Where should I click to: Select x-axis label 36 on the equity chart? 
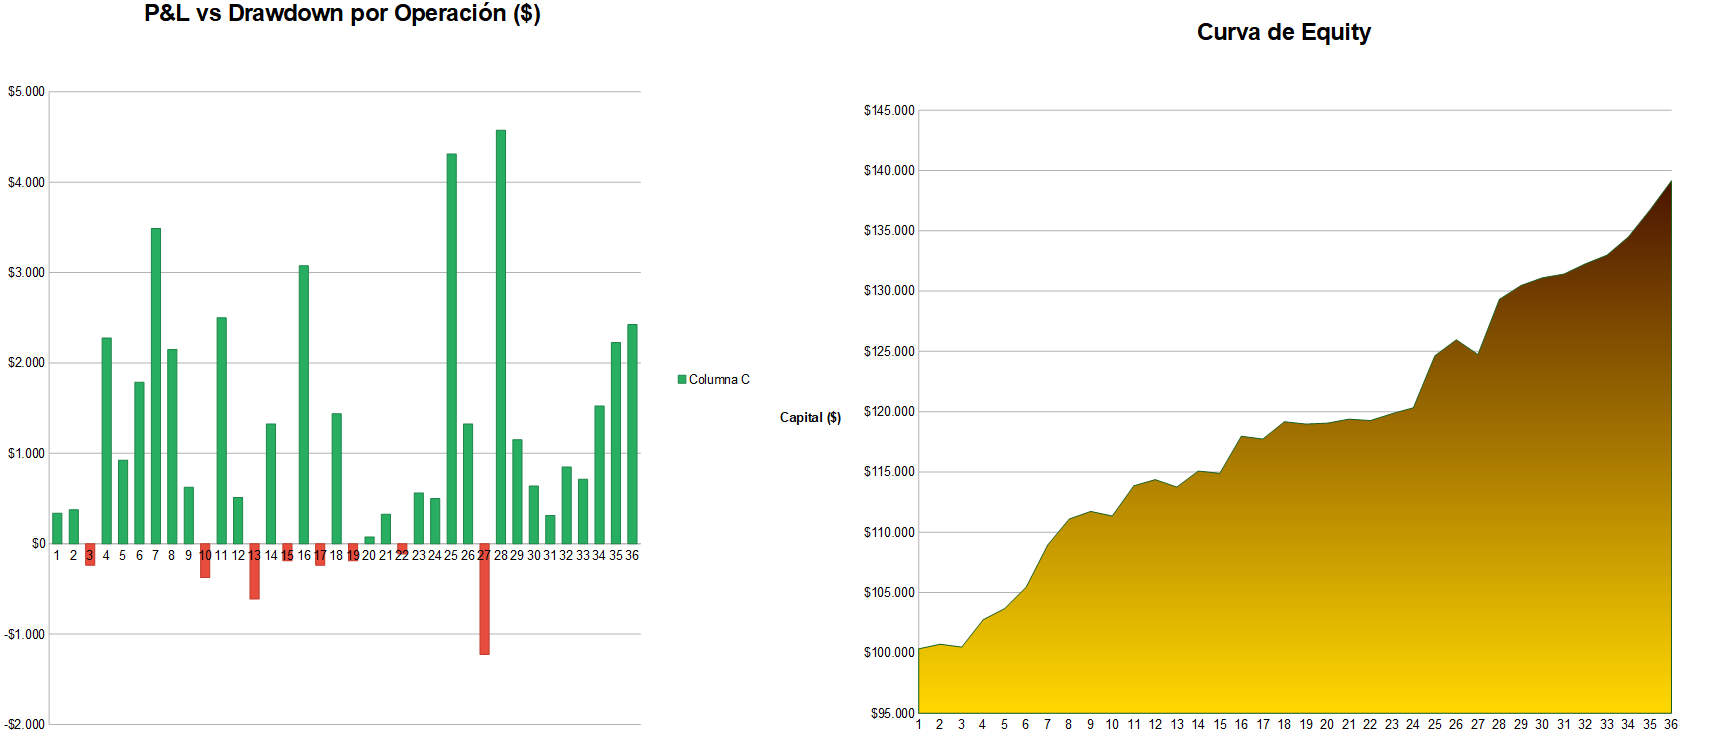click(1670, 724)
